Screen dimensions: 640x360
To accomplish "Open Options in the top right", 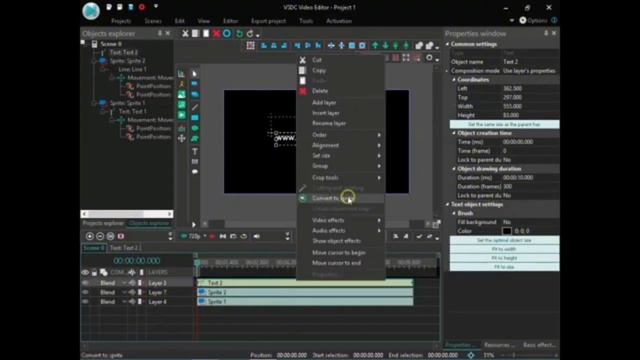I will (533, 20).
